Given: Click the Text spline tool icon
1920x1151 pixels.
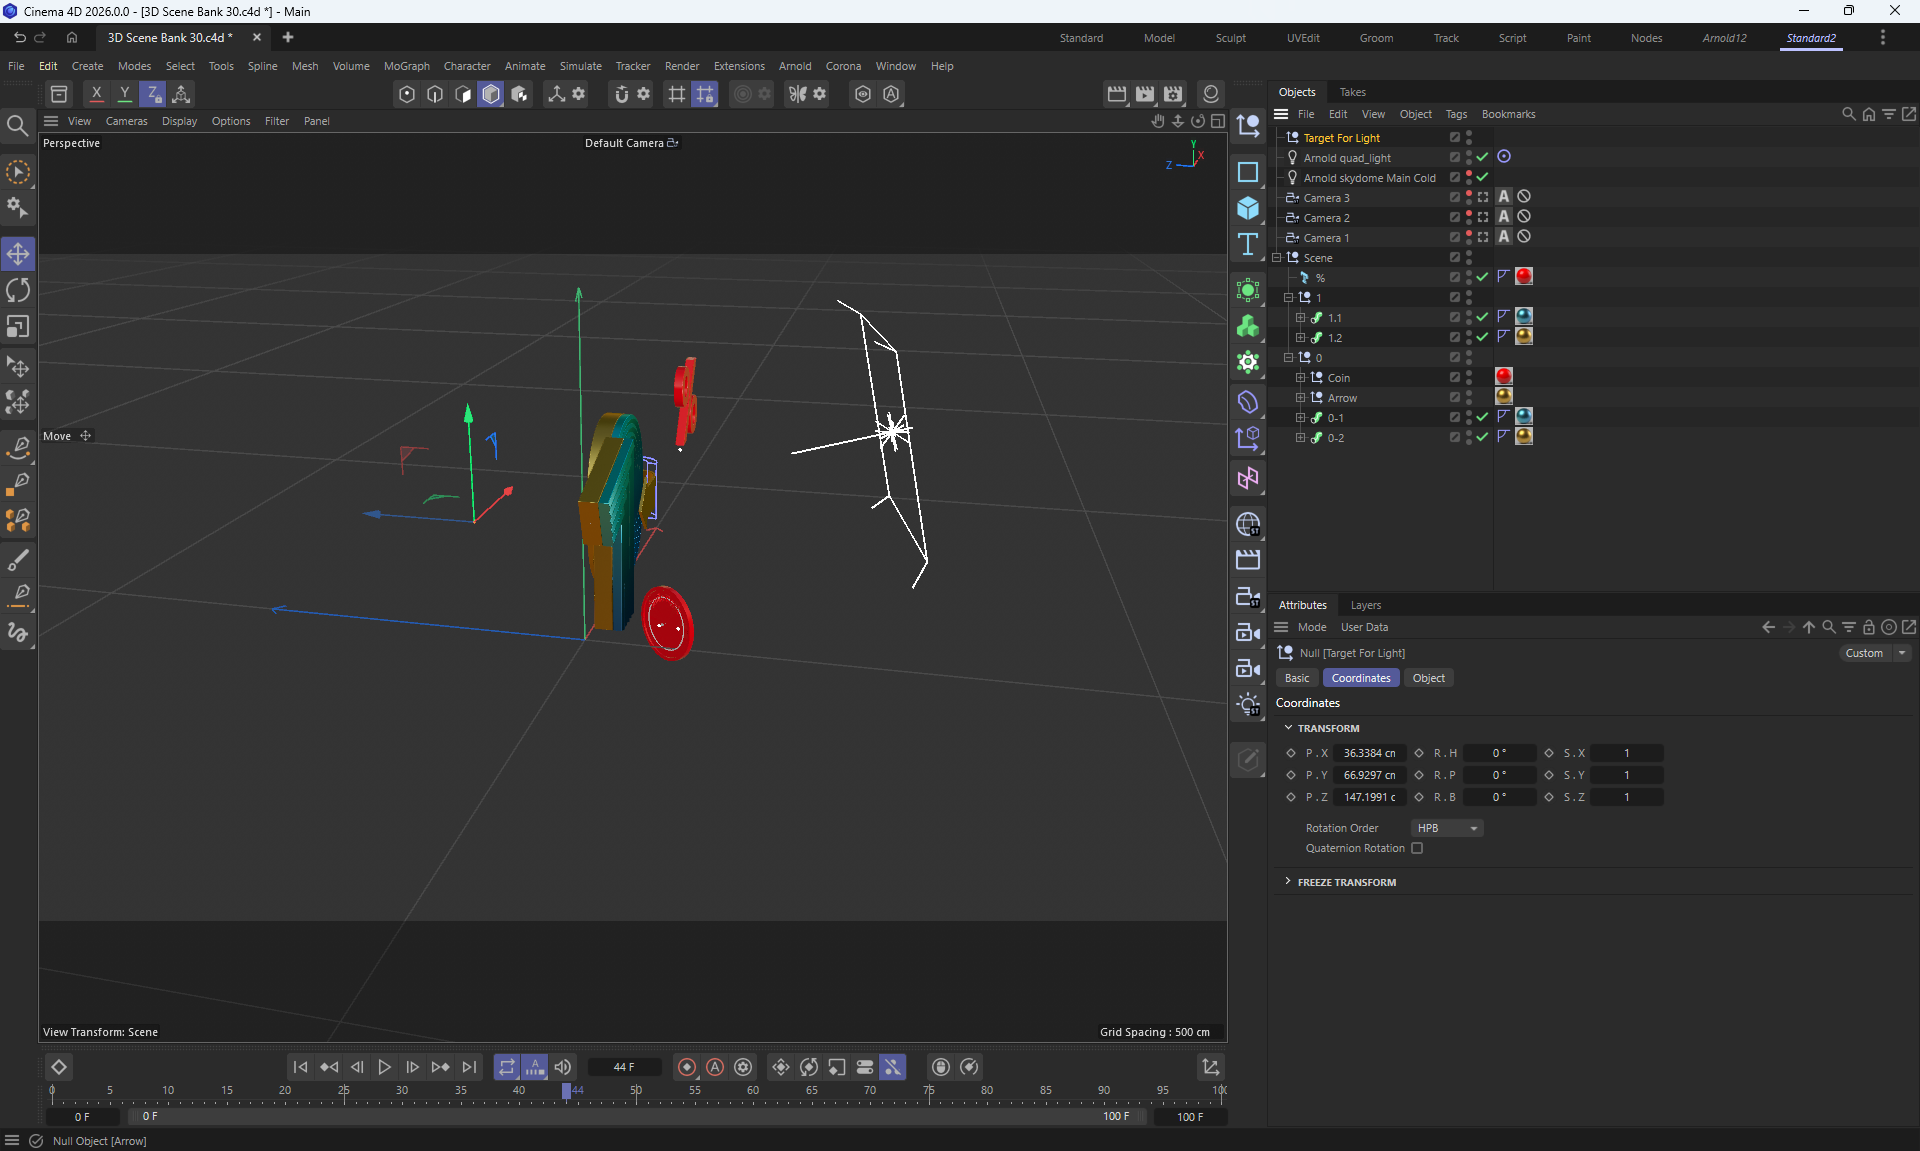Looking at the screenshot, I should click(x=1248, y=245).
